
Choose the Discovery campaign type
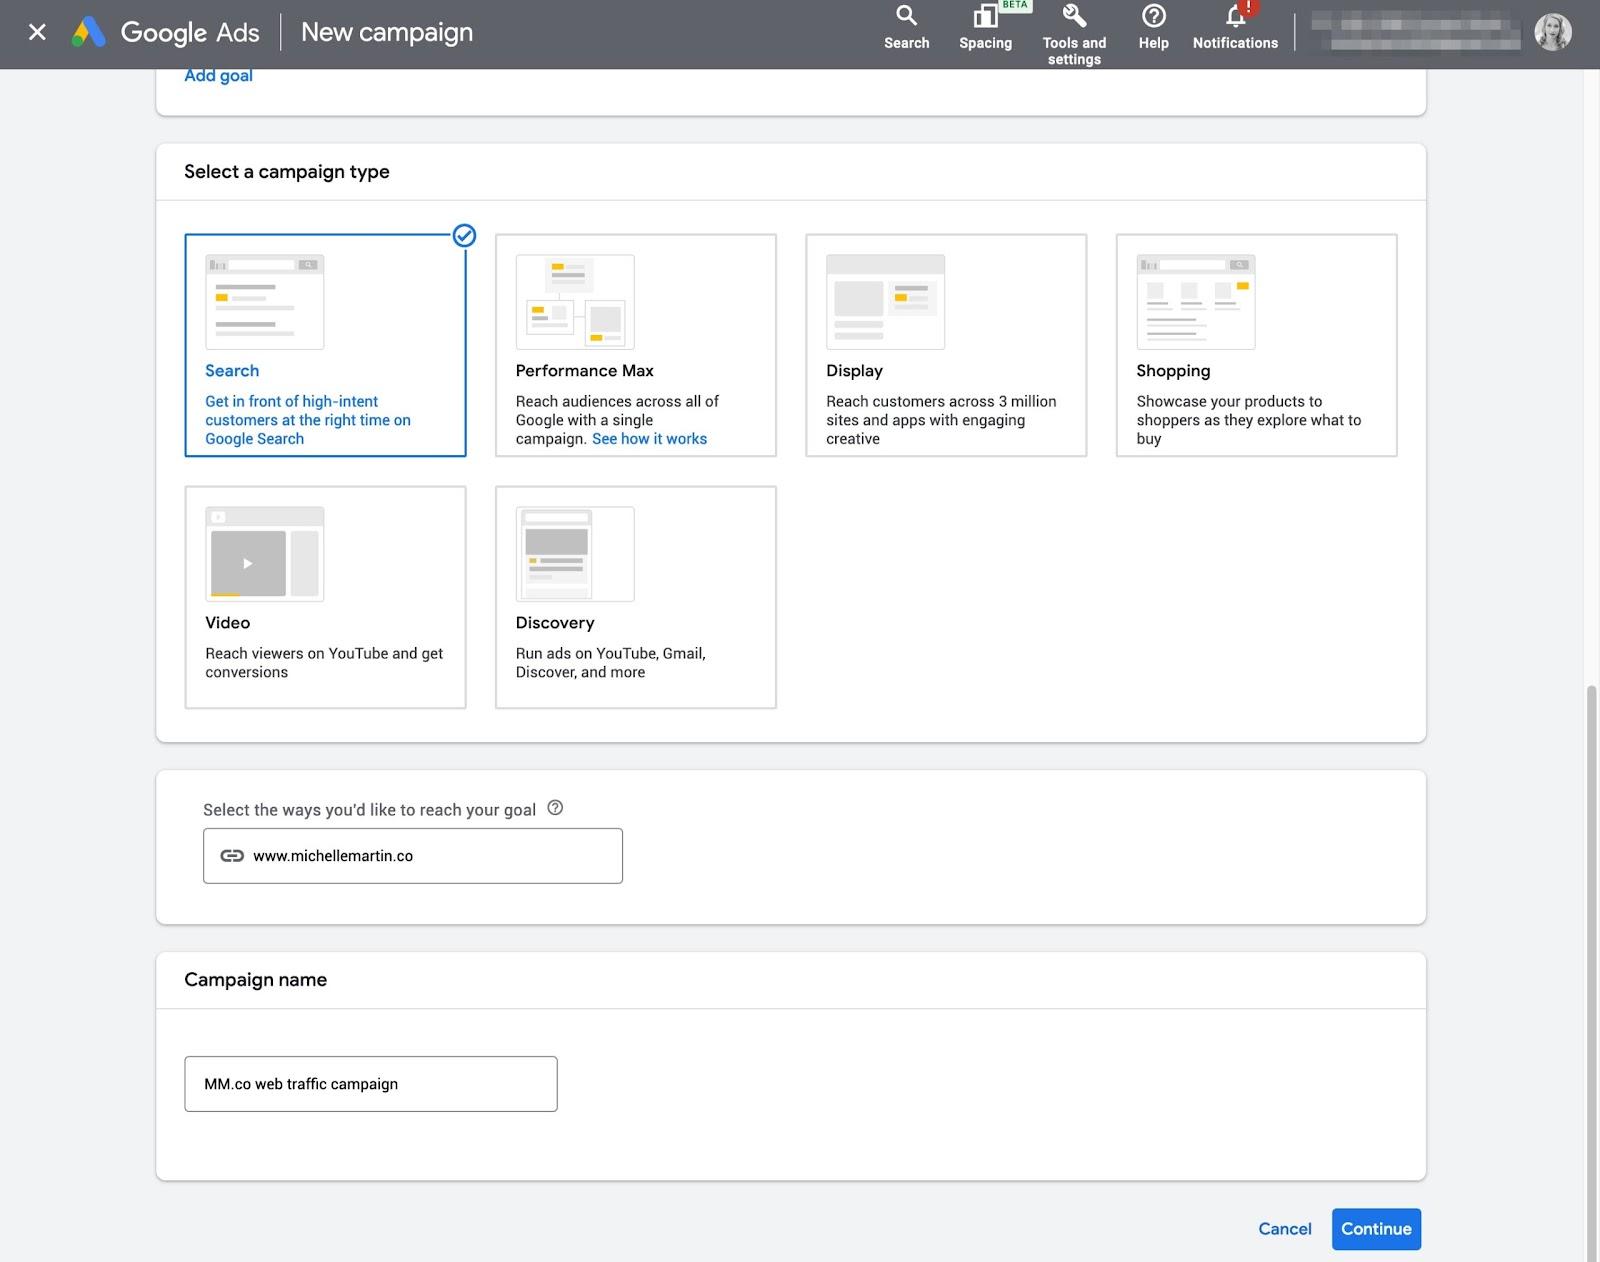click(x=636, y=598)
